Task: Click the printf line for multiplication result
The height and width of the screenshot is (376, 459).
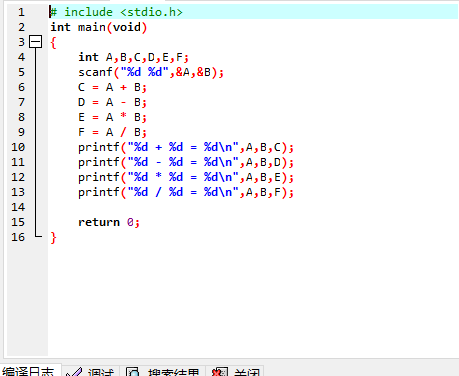Action: [x=186, y=177]
